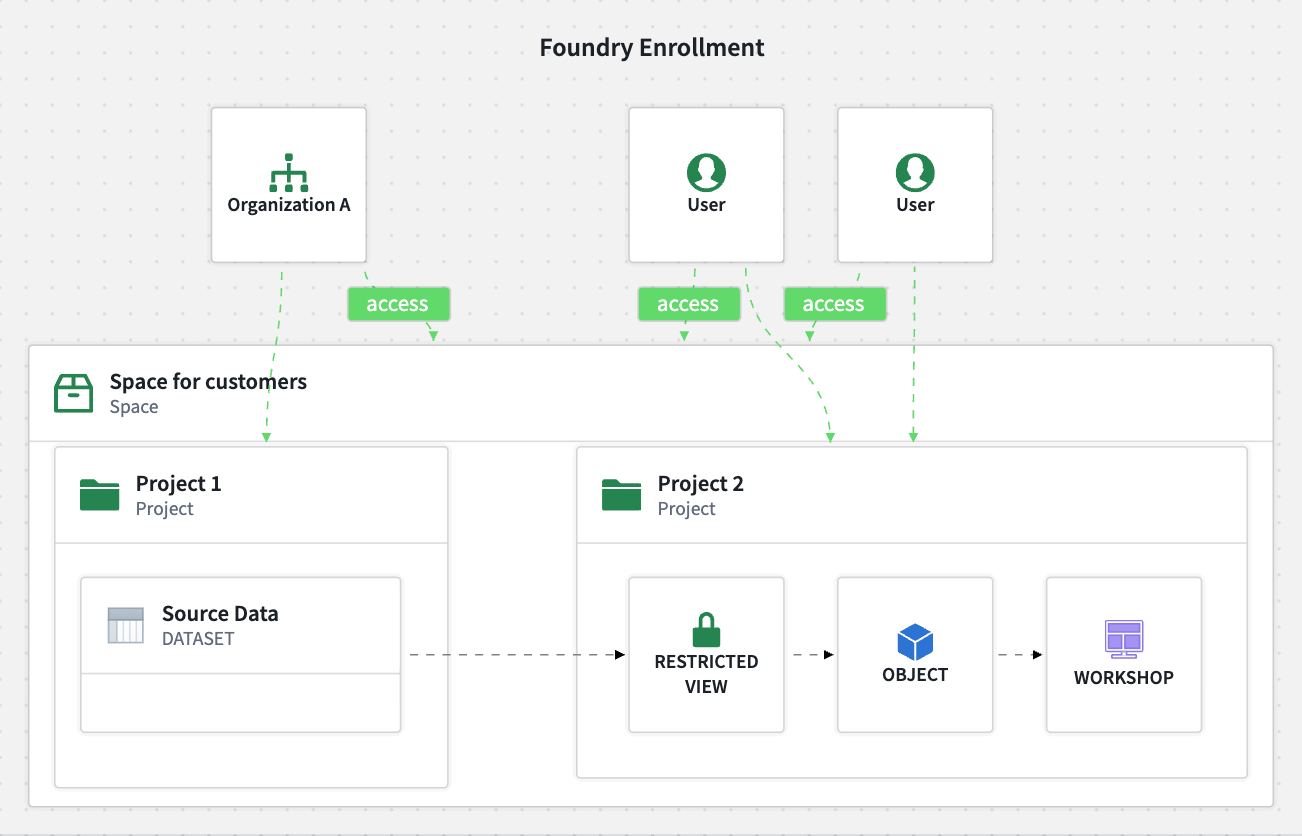The image size is (1302, 836).
Task: Click the Restricted View lock icon
Action: 706,630
